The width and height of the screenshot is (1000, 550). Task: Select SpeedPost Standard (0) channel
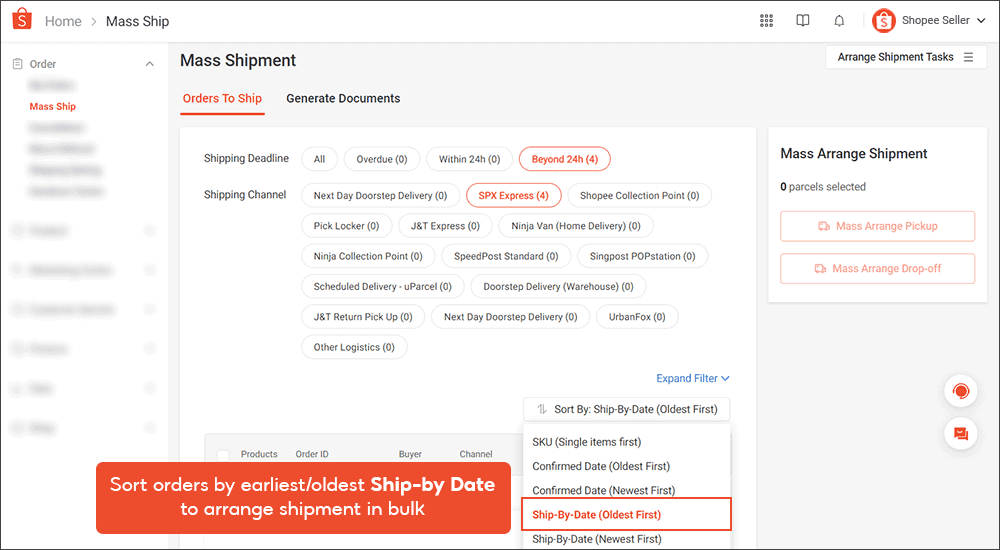click(506, 256)
